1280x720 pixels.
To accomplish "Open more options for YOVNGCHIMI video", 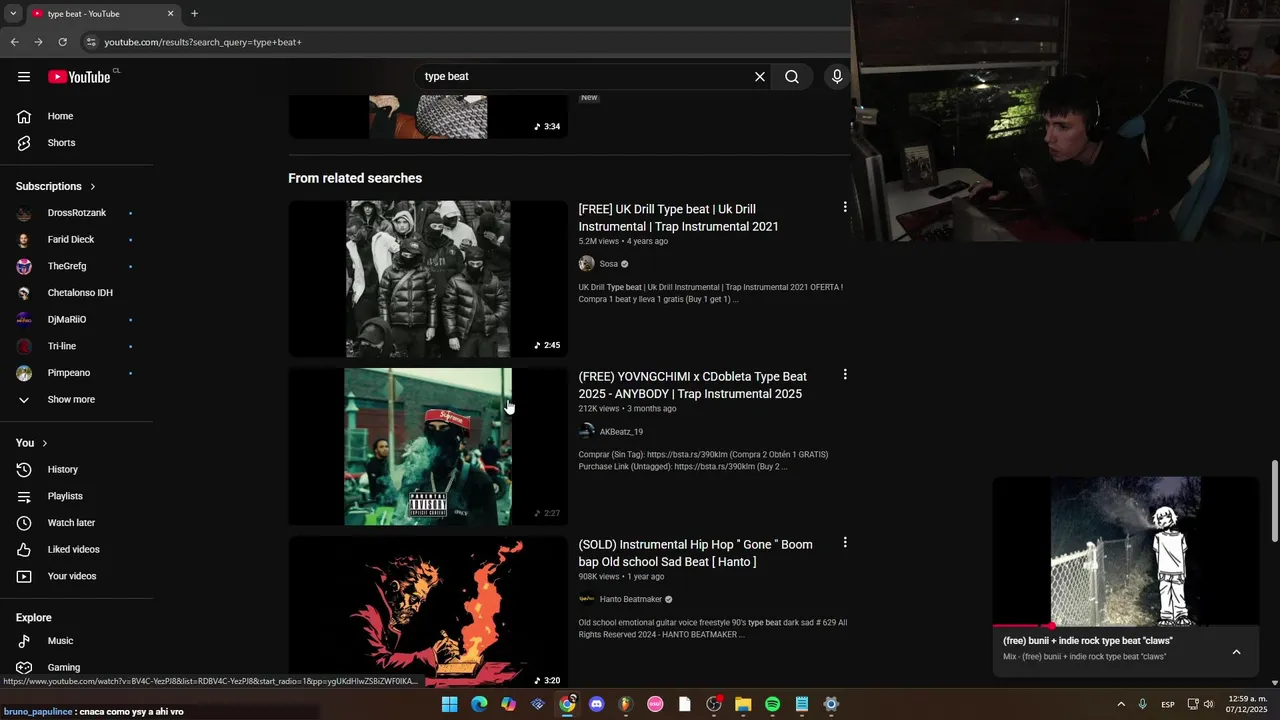I will [845, 375].
